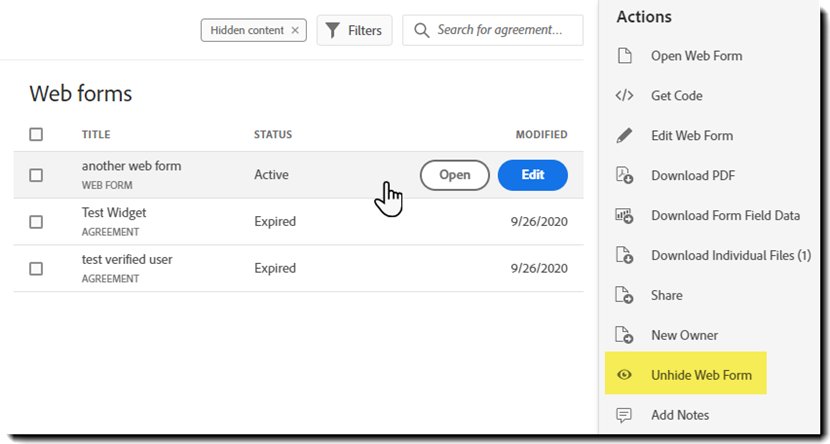This screenshot has height=444, width=830.
Task: Remove the Hidden content filter chip
Action: click(x=295, y=30)
